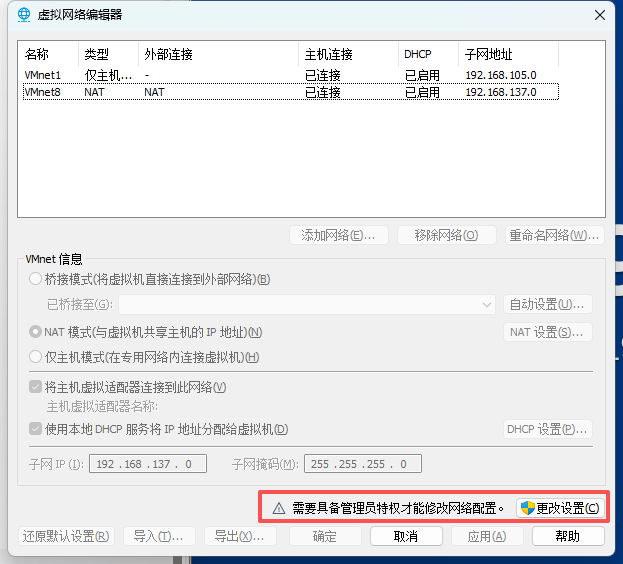Click the 应用 button
The width and height of the screenshot is (623, 564).
point(487,536)
